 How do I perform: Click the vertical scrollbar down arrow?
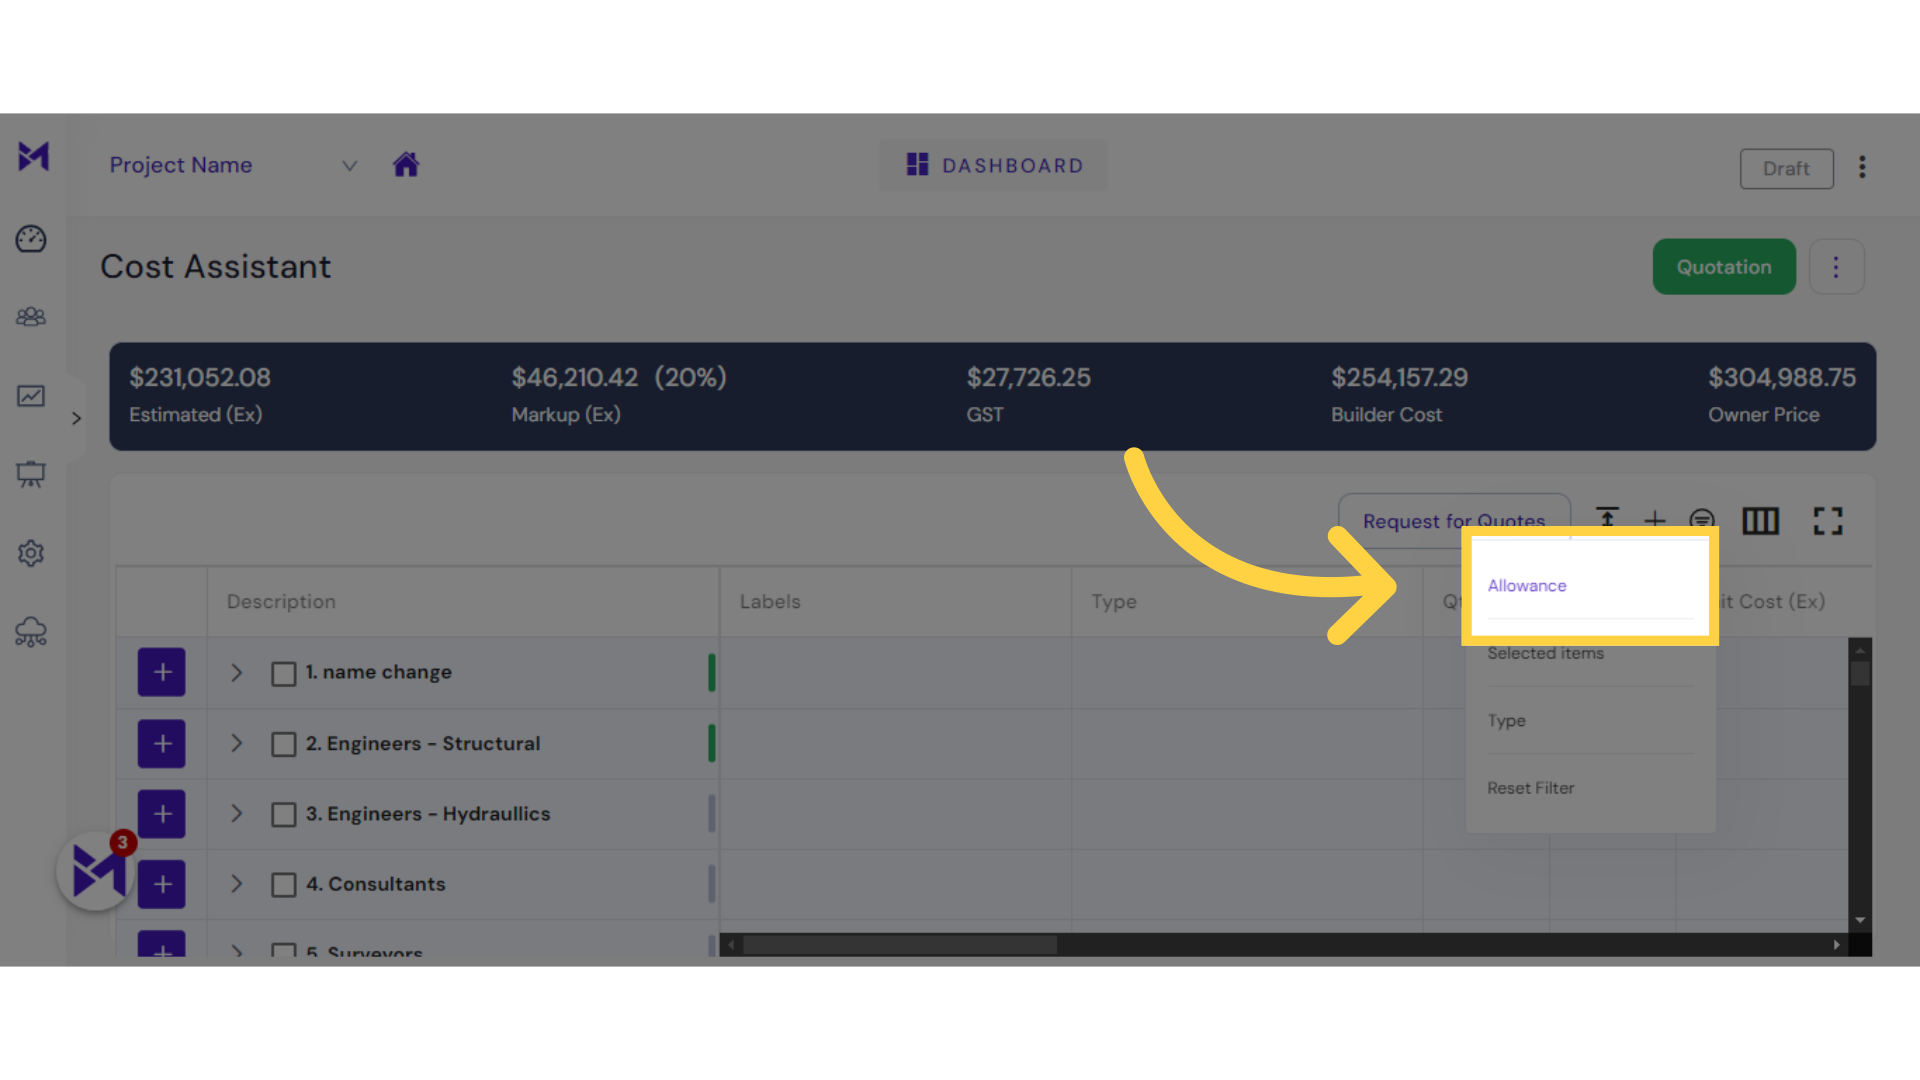pos(1860,920)
